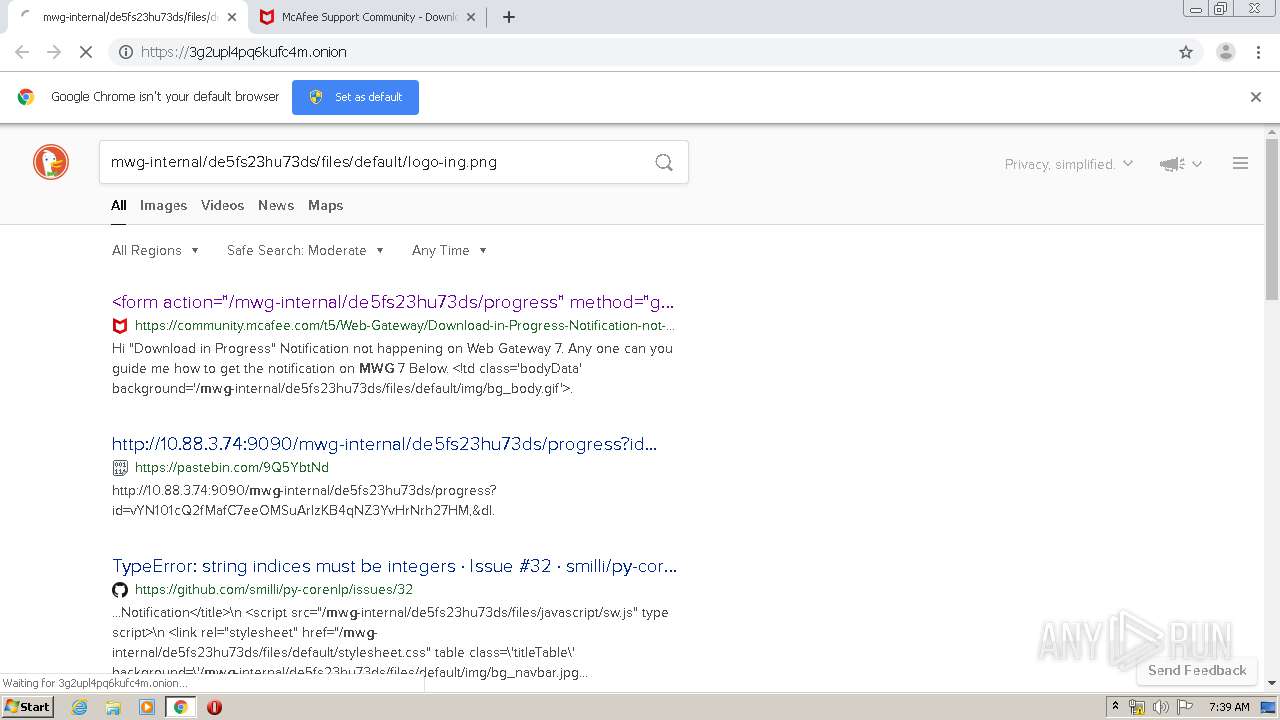This screenshot has height=720, width=1280.
Task: Click the Chrome forward arrow
Action: pyautogui.click(x=54, y=52)
